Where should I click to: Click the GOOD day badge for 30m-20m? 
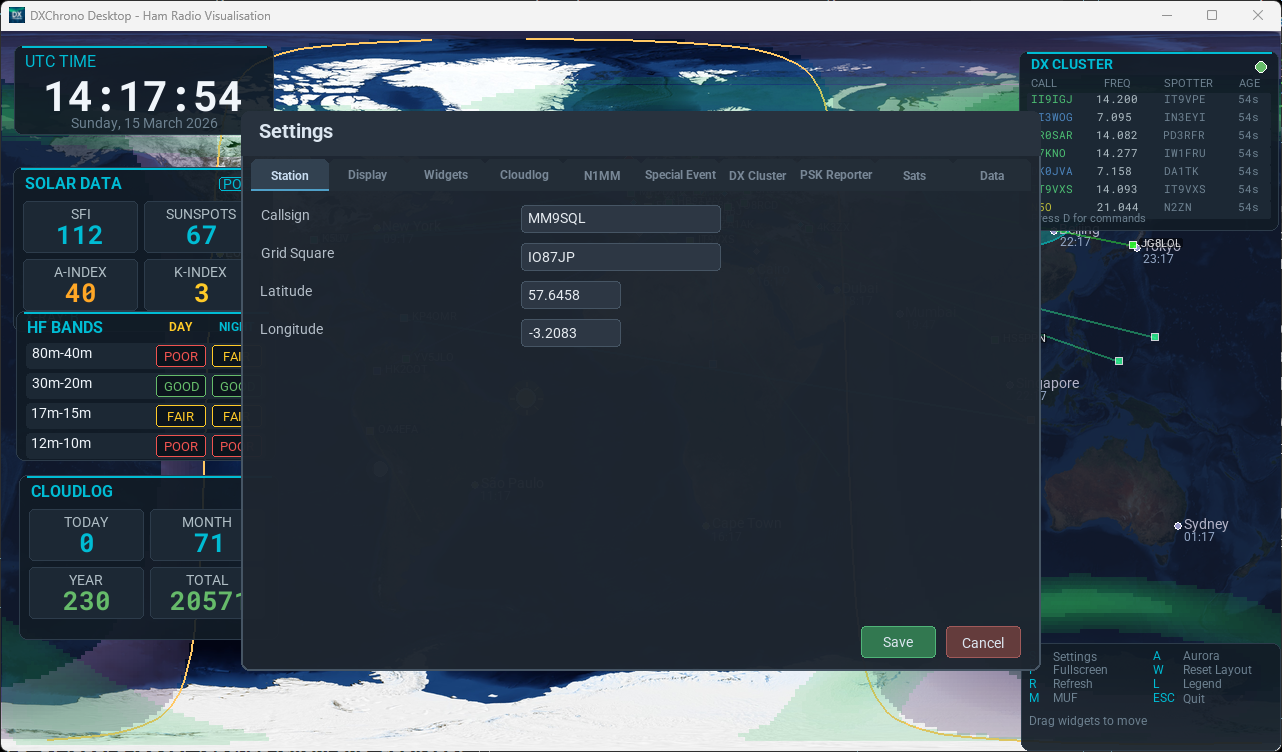click(x=181, y=386)
